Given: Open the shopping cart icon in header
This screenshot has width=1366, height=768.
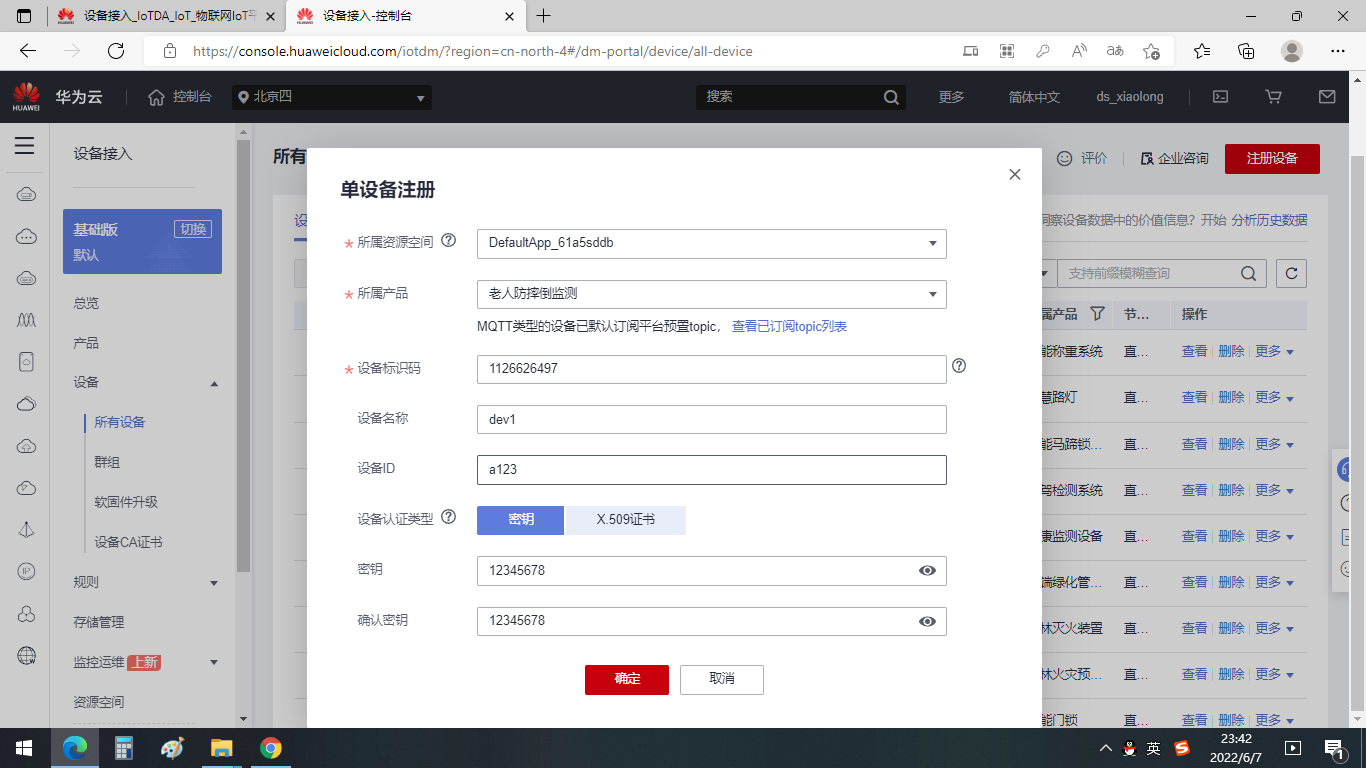Looking at the screenshot, I should click(1273, 97).
